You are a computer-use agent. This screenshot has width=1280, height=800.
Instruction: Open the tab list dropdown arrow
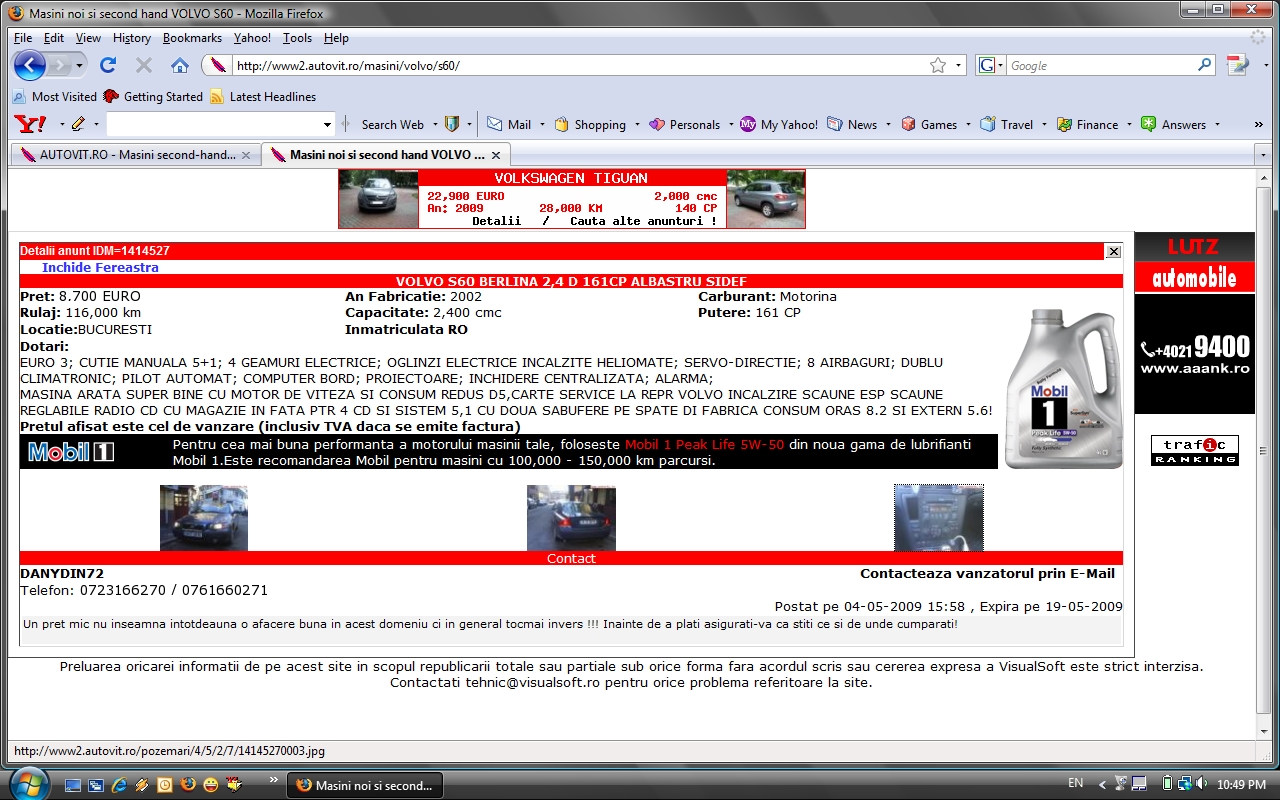coord(1263,155)
